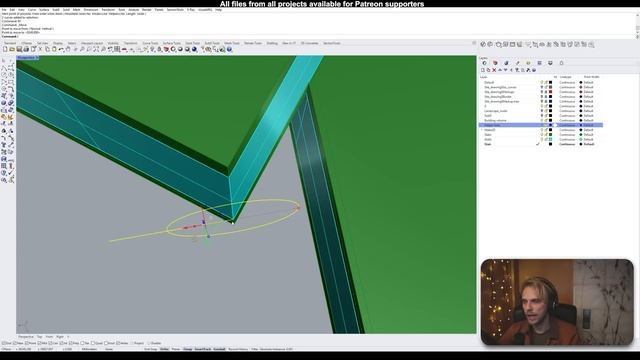
Task: Toggle Default layer visibility light bulb
Action: click(542, 82)
